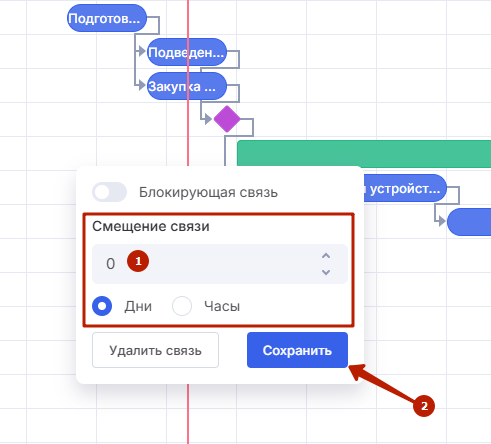
Task: Select the Подготов... task bar
Action: pos(107,18)
